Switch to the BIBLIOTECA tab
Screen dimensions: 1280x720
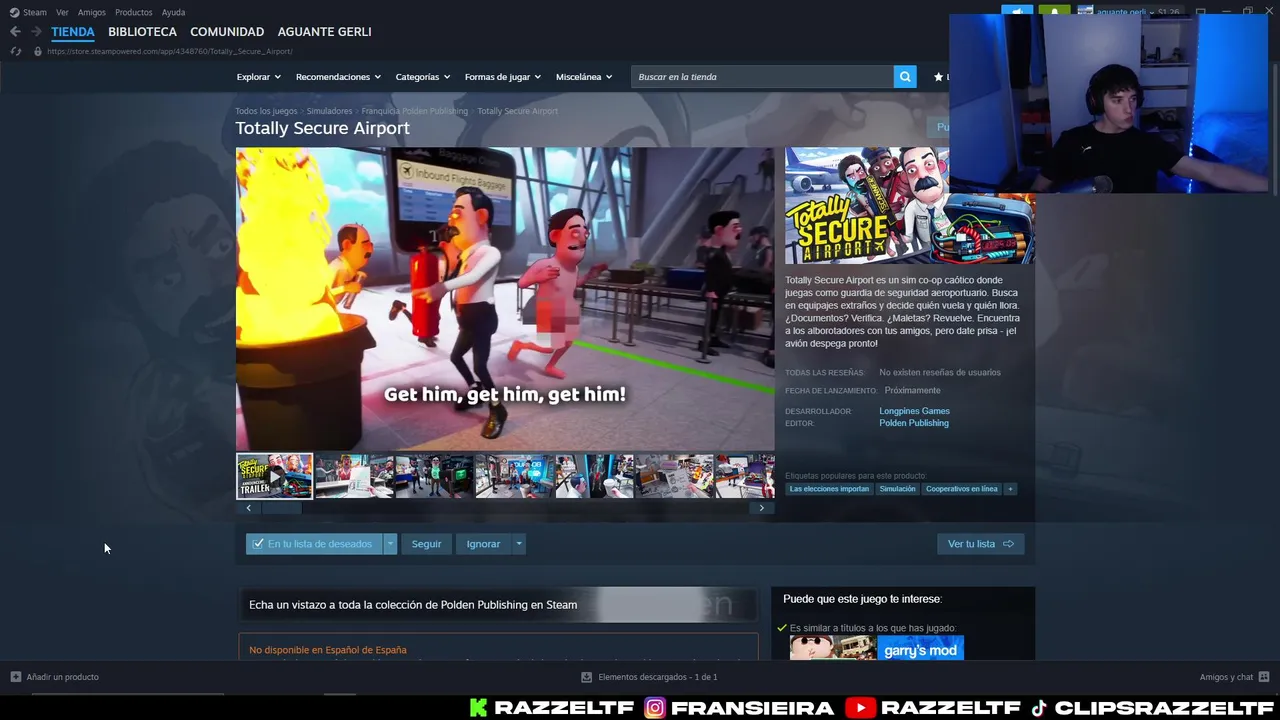[x=142, y=32]
